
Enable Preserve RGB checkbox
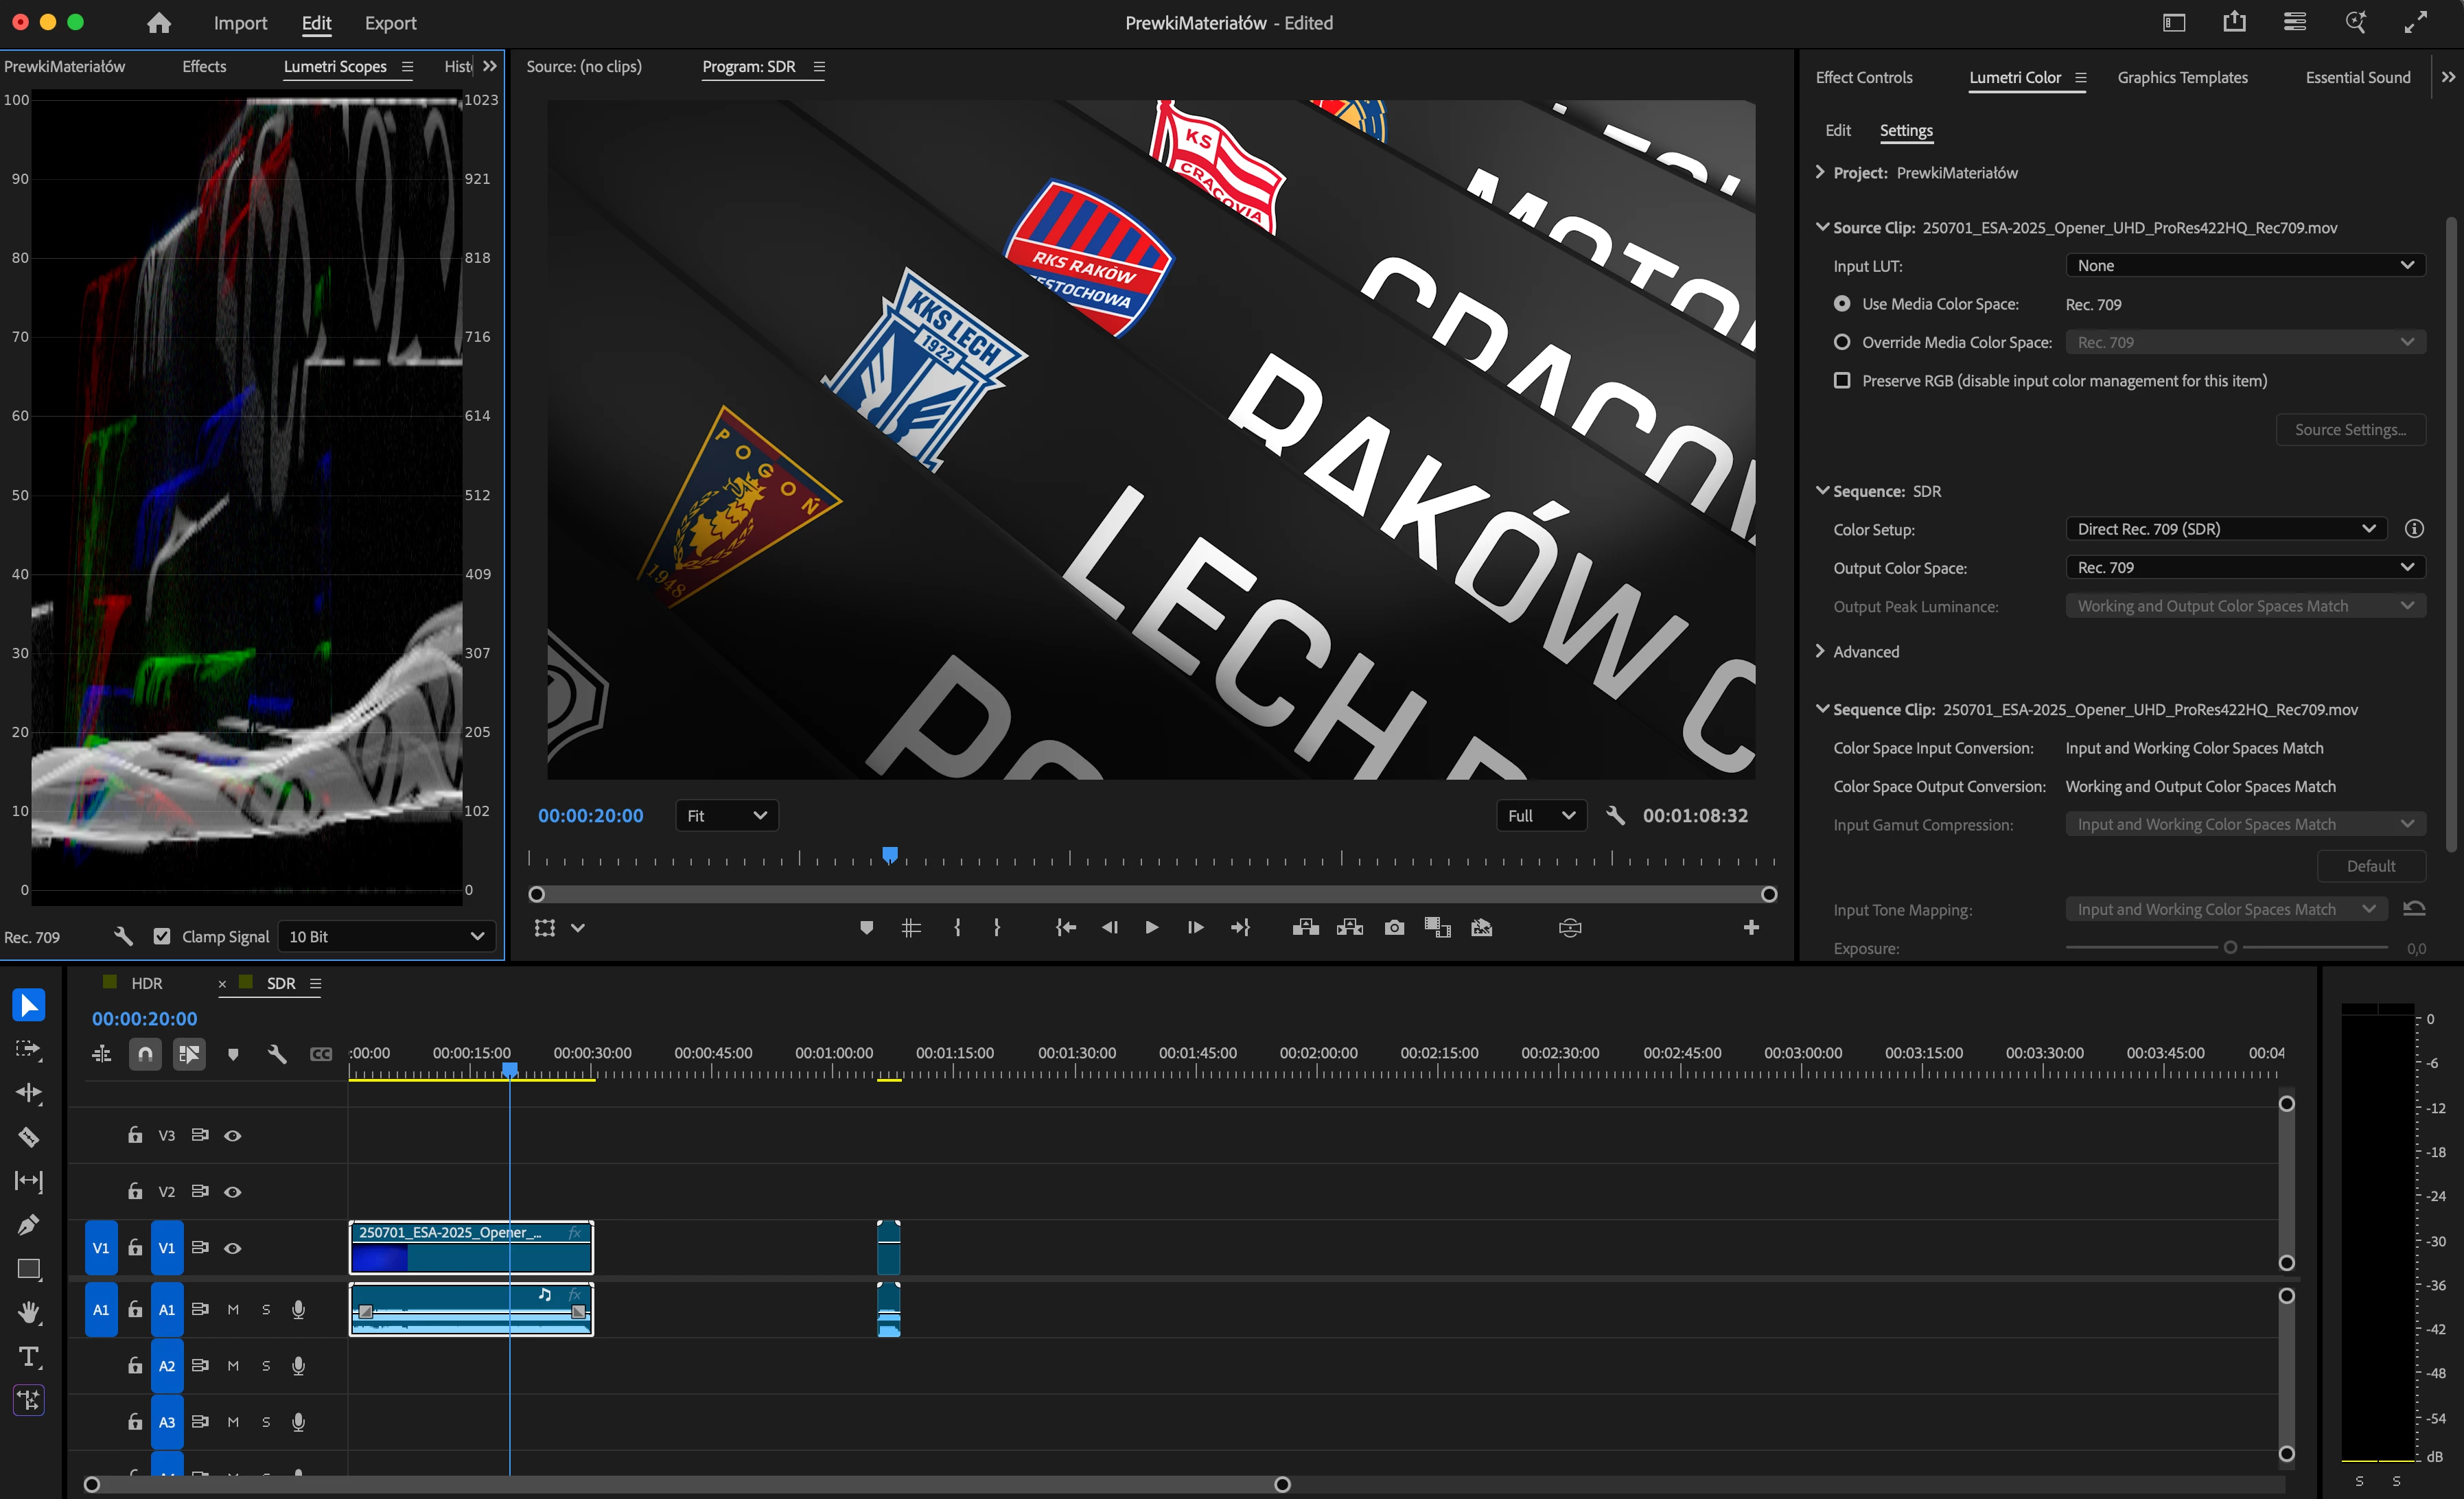[1842, 381]
